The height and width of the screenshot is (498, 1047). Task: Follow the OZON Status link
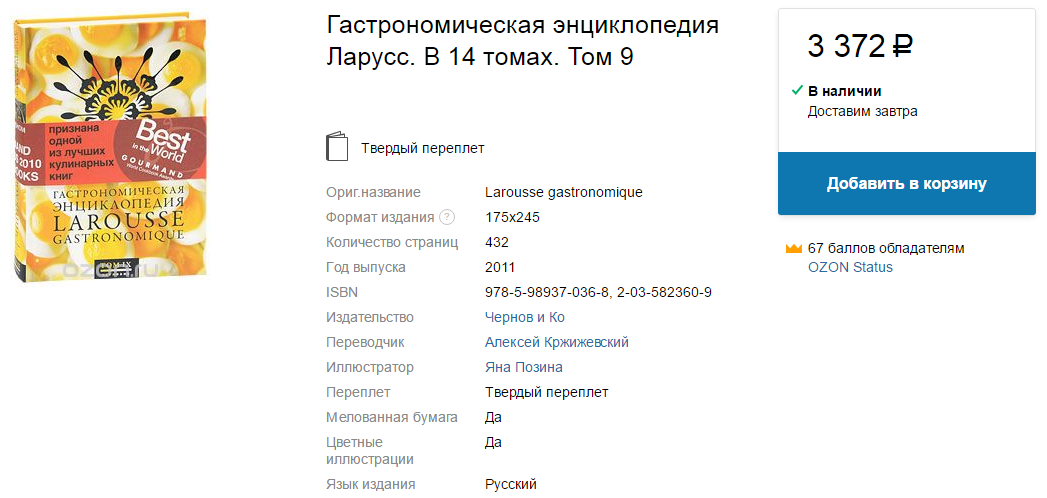(x=850, y=267)
